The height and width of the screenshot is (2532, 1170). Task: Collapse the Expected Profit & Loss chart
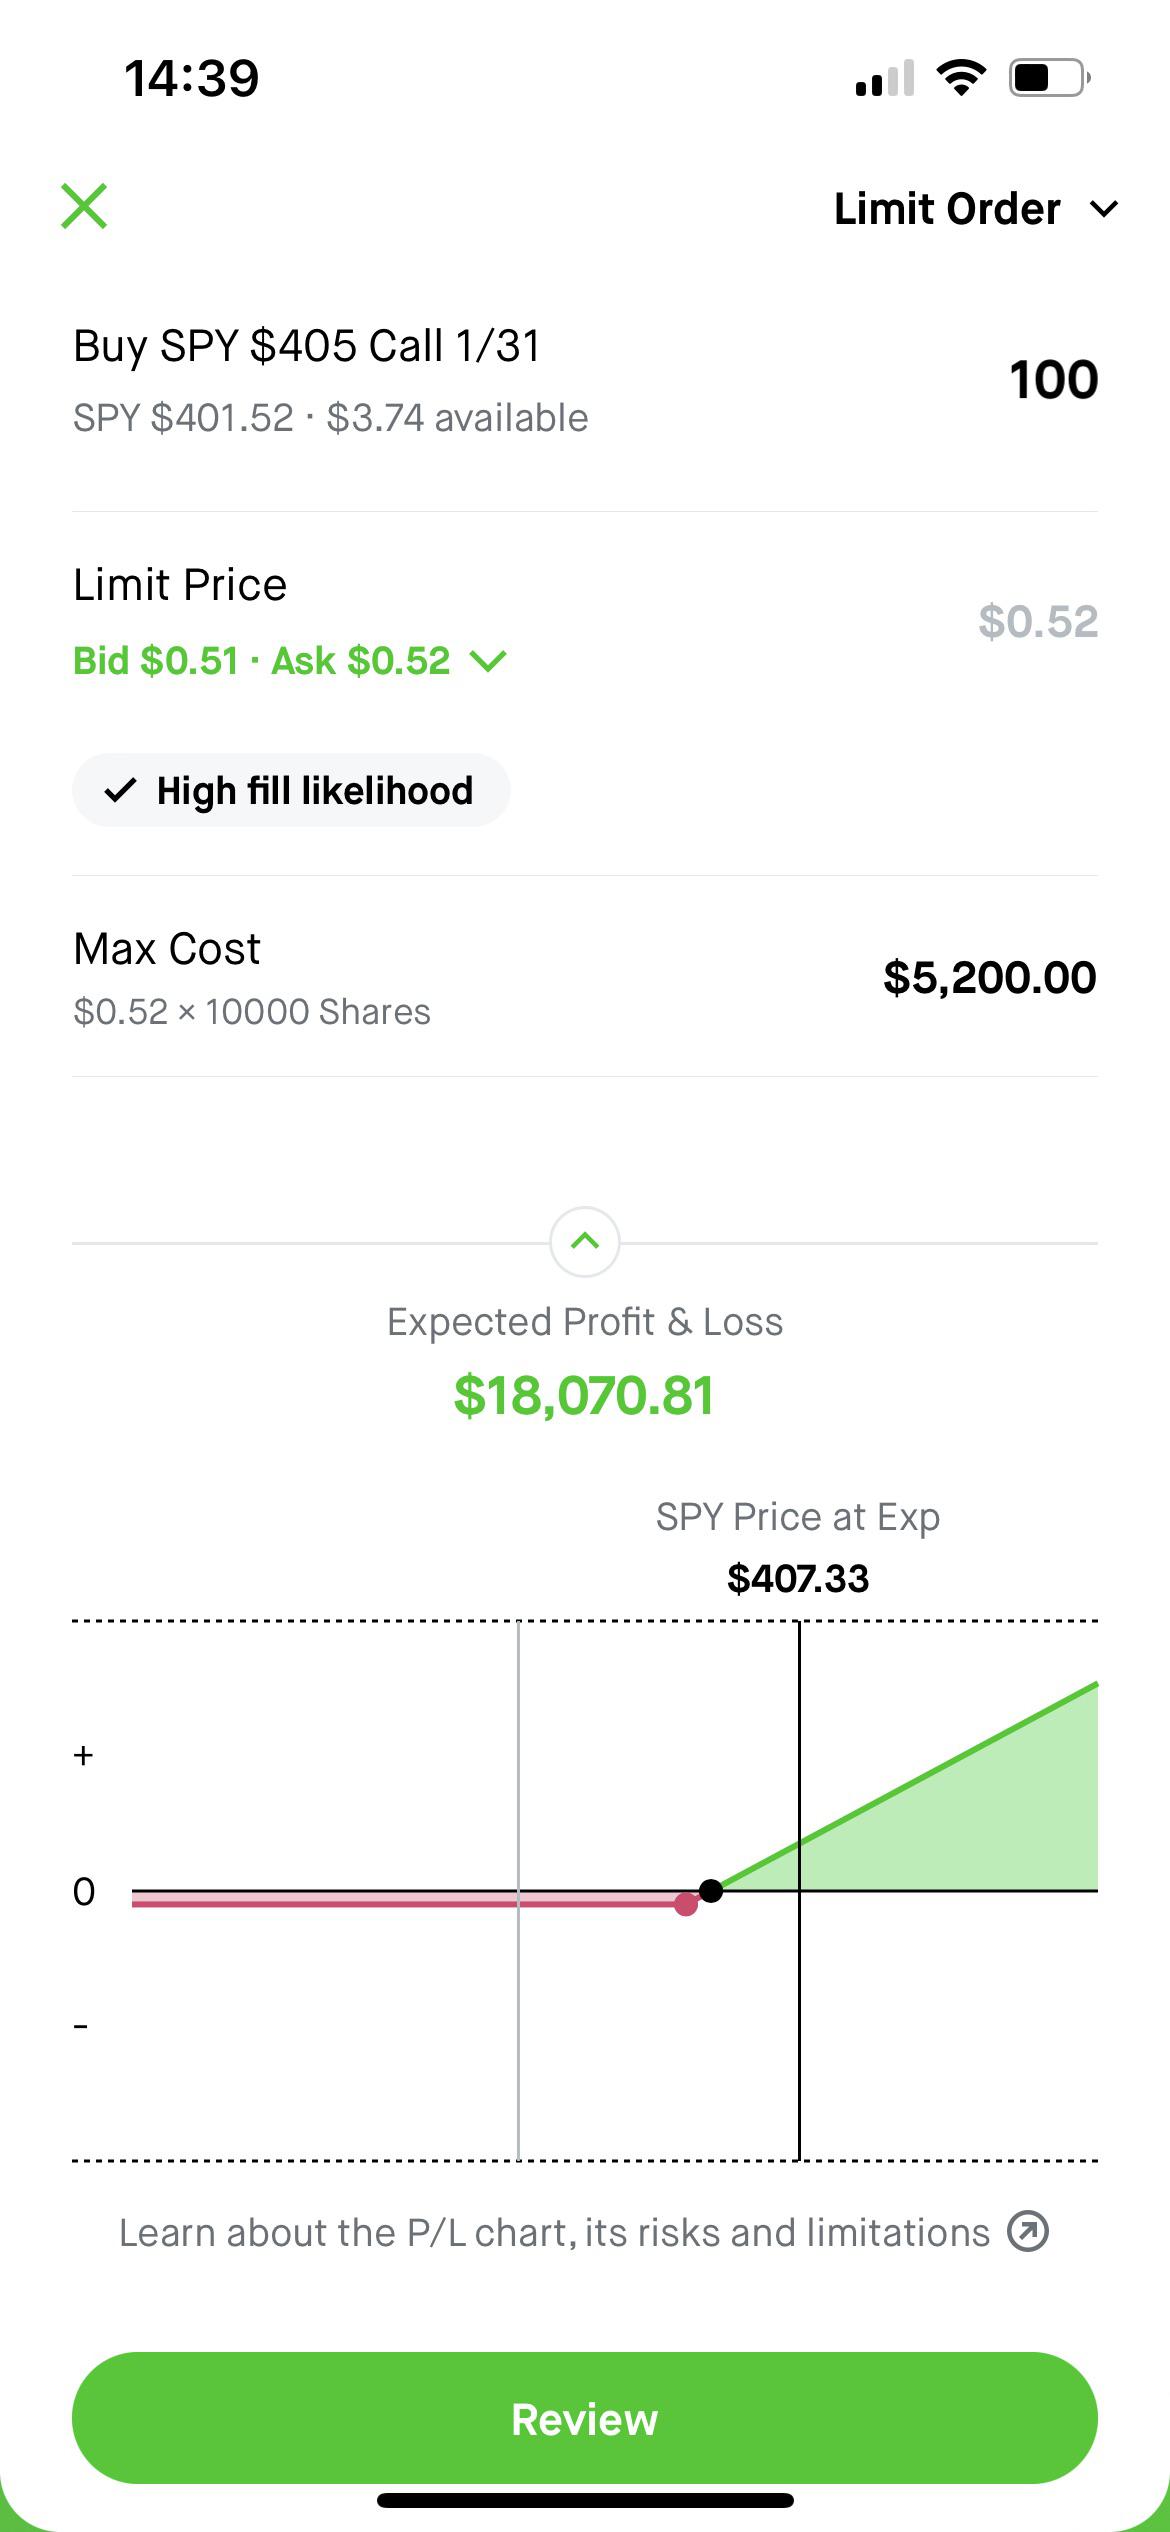tap(585, 1242)
